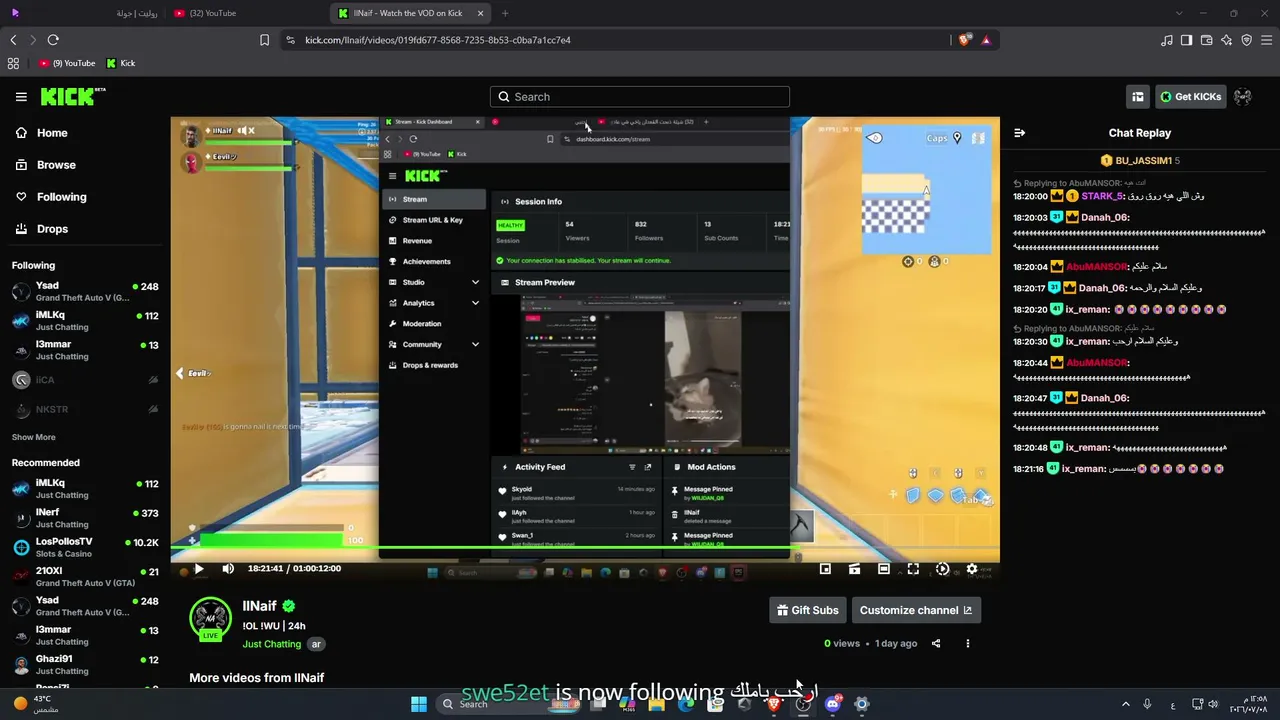Image resolution: width=1280 pixels, height=720 pixels.
Task: Open the taskbar weather widget
Action: (x=34, y=704)
